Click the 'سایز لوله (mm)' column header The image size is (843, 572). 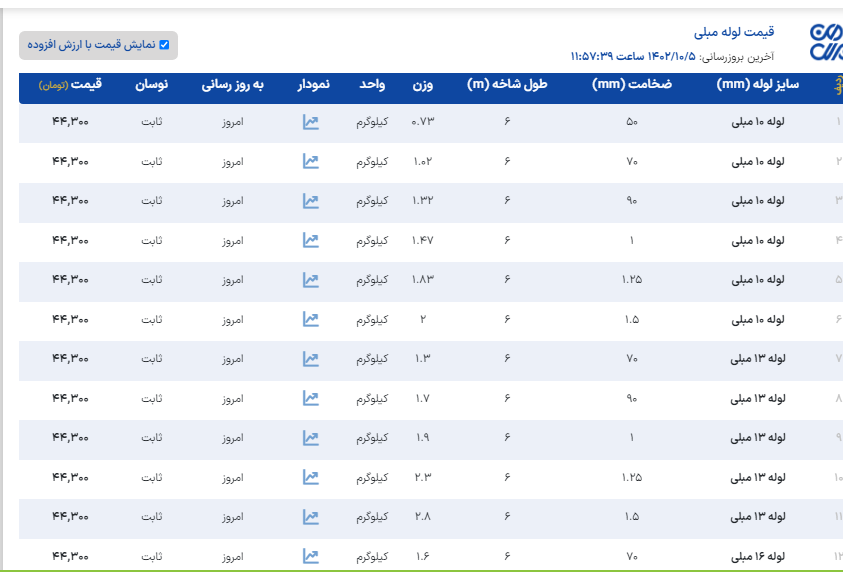pos(758,86)
